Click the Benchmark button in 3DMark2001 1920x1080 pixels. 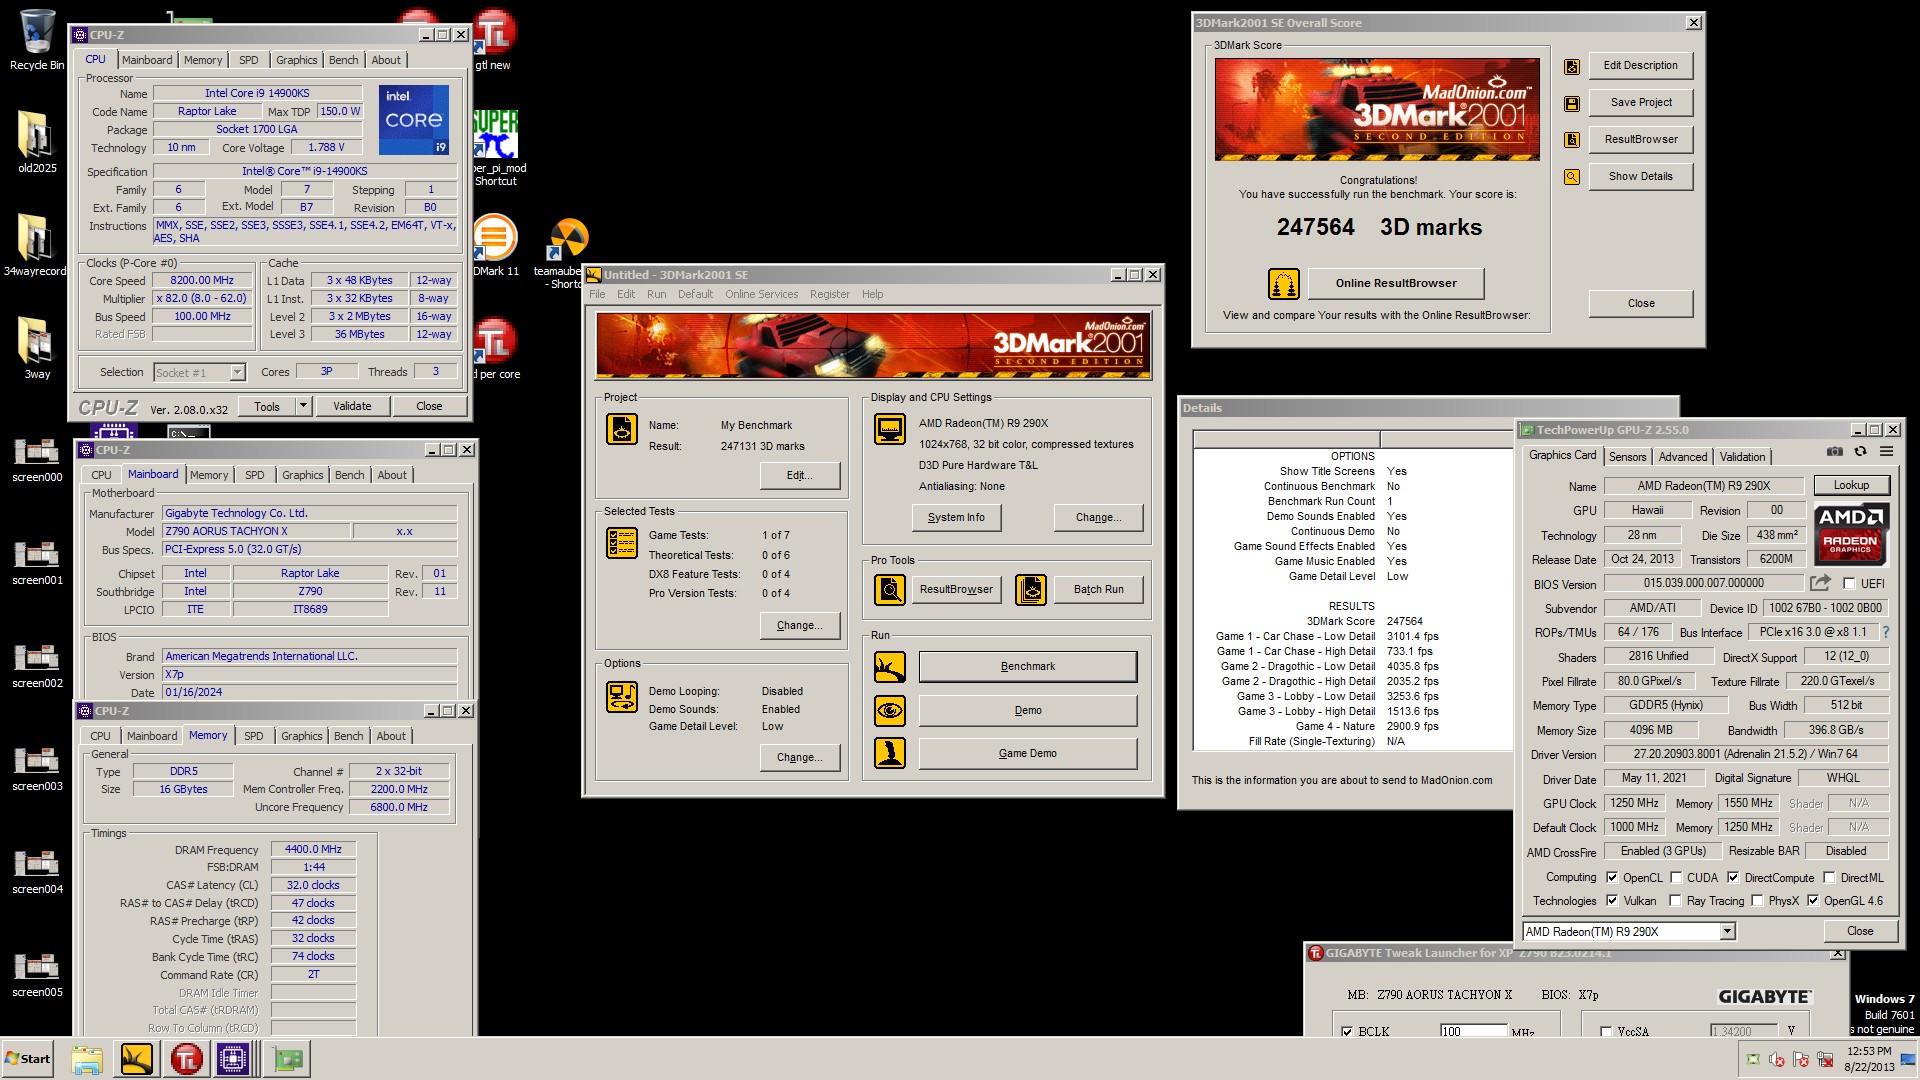click(1027, 667)
